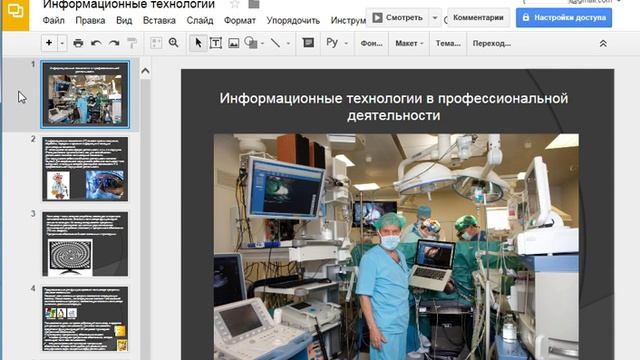Expand the shapes dropdown arrow
This screenshot has width=640, height=360.
[262, 43]
